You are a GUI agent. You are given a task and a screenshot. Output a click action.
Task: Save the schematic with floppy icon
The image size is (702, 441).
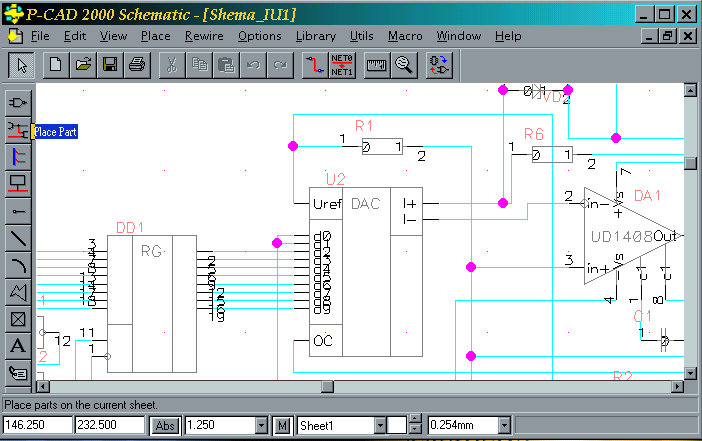click(x=110, y=65)
